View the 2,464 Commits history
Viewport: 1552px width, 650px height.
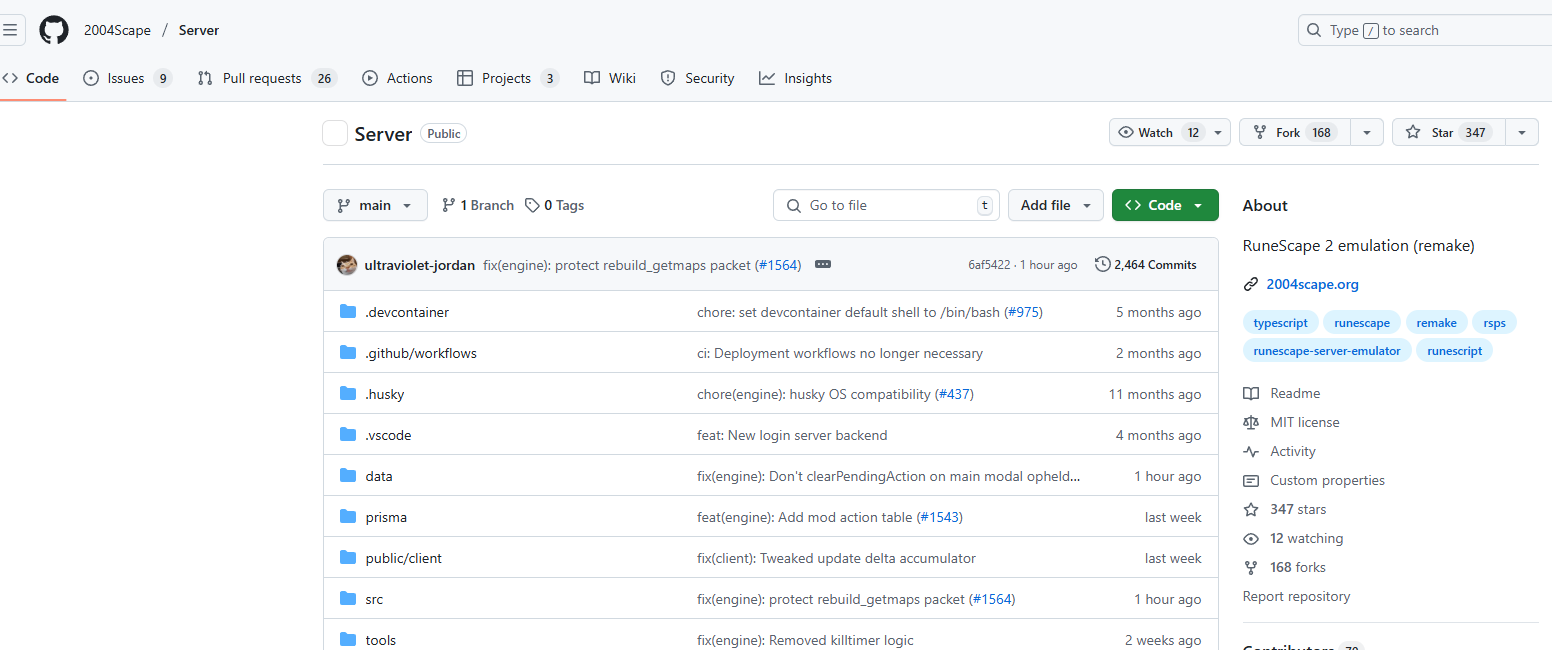click(1146, 265)
